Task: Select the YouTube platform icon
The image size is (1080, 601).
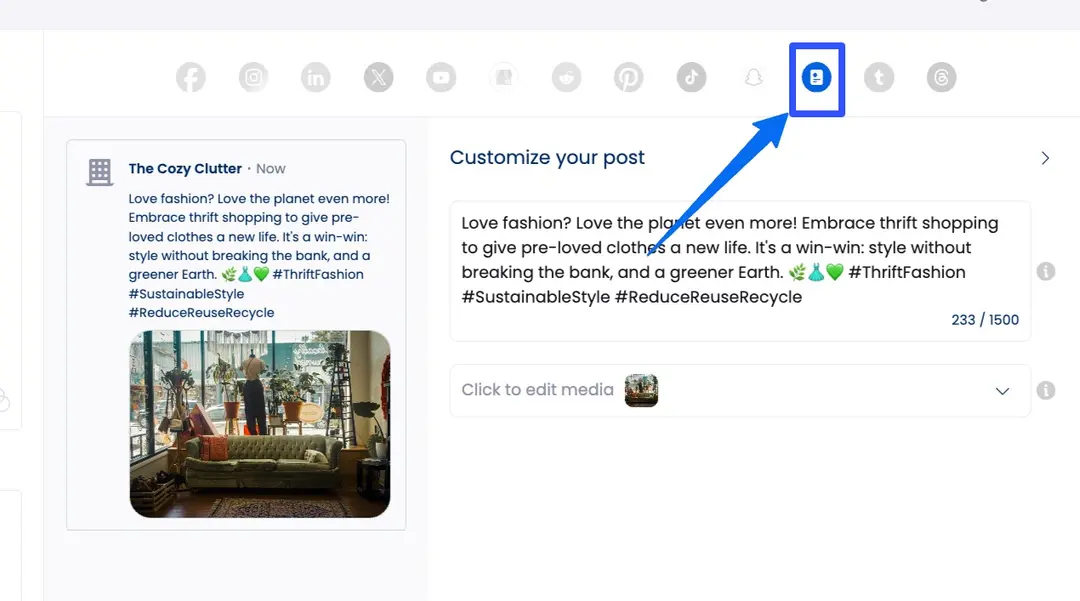Action: (x=441, y=77)
